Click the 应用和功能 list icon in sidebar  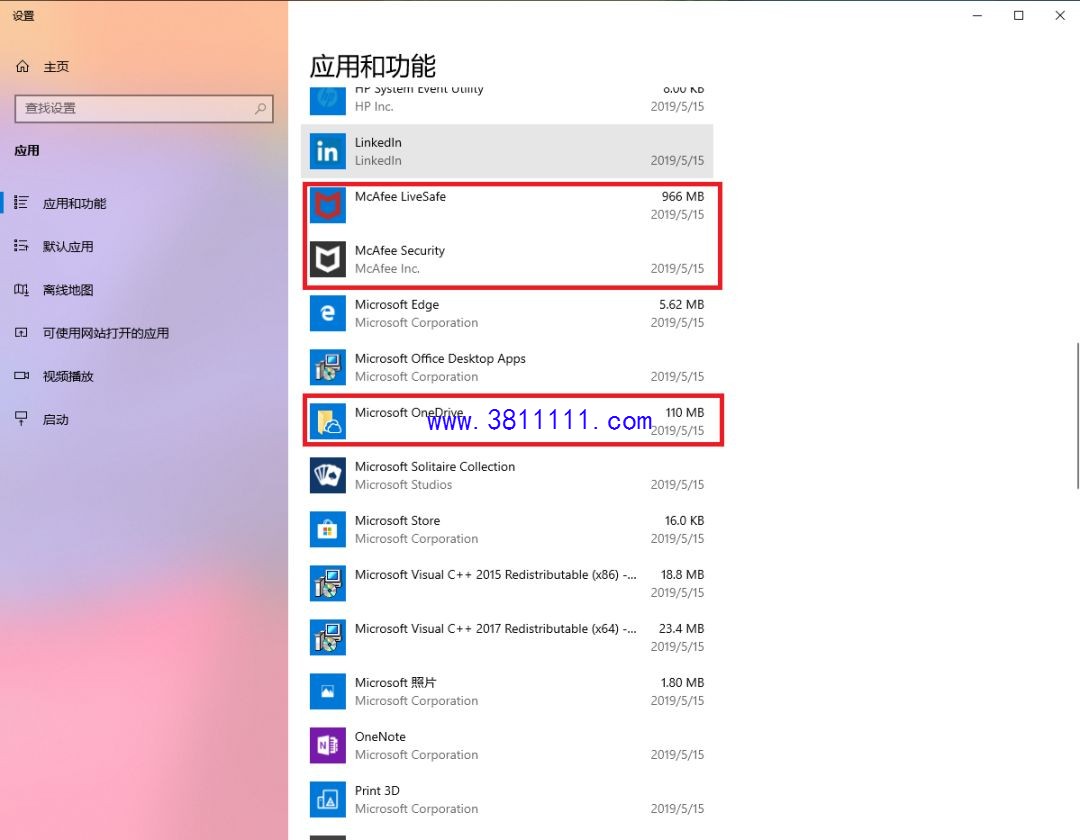[x=21, y=202]
